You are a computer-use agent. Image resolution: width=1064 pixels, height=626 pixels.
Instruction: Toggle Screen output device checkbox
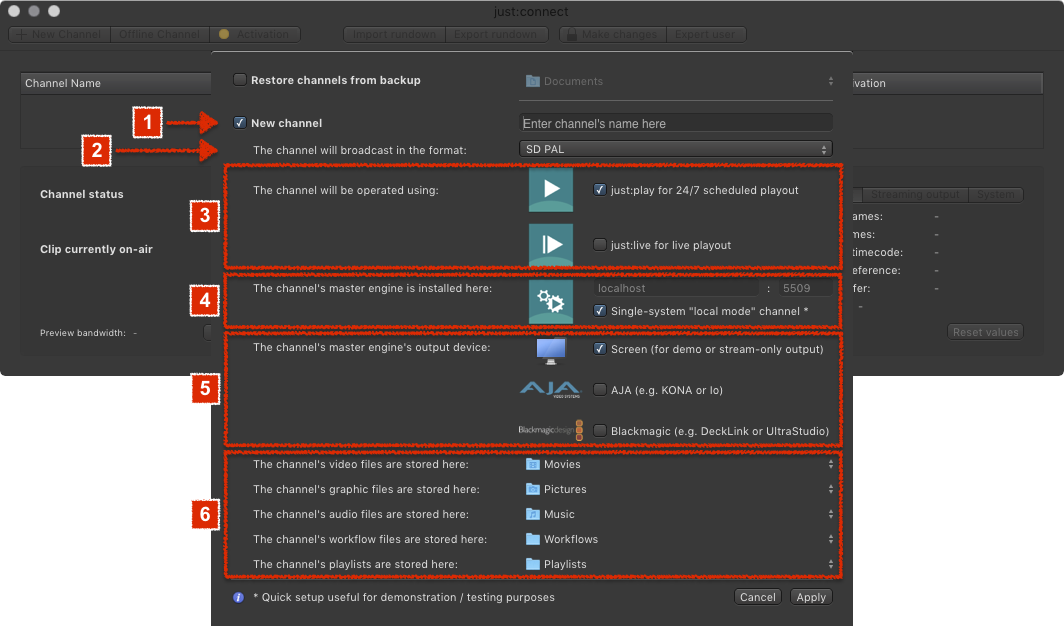599,349
